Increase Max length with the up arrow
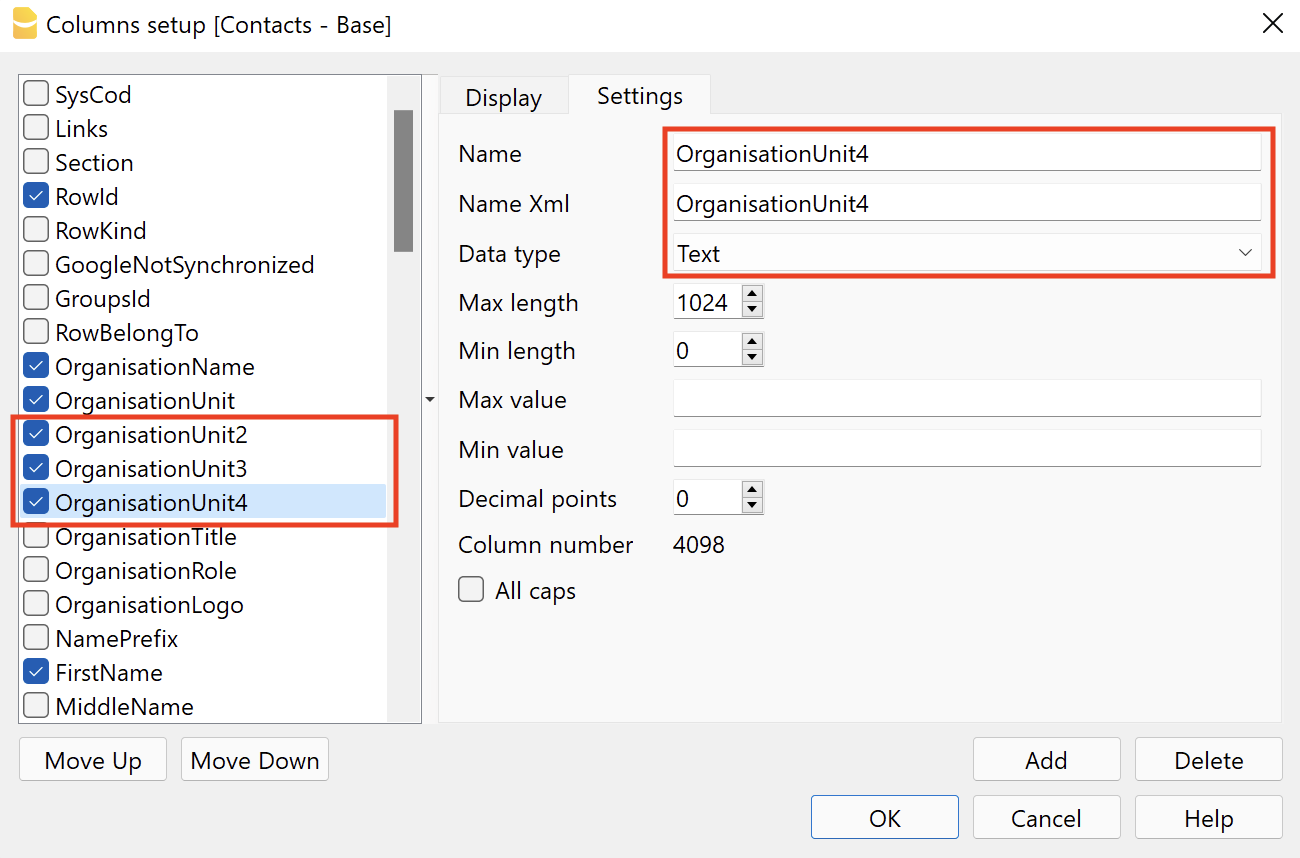This screenshot has height=858, width=1300. (752, 295)
